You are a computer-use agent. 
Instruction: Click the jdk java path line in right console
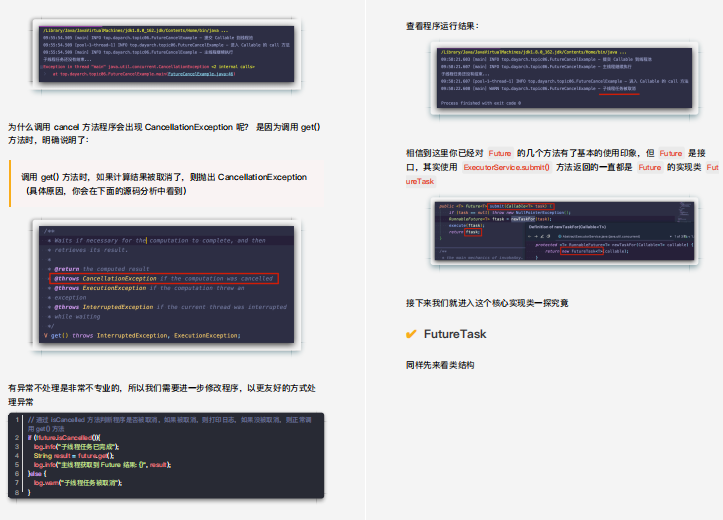533,52
